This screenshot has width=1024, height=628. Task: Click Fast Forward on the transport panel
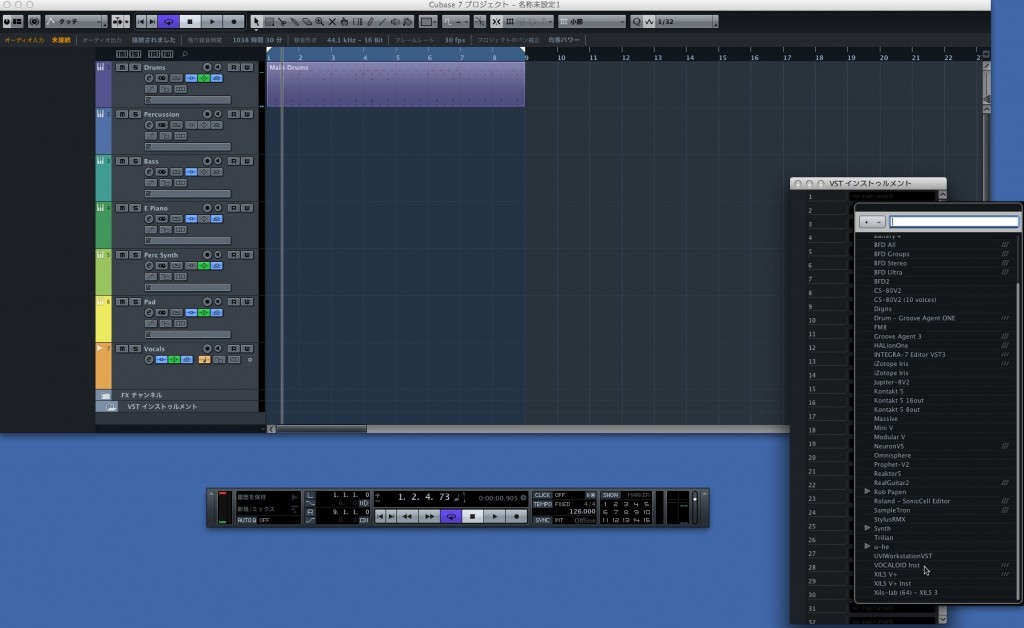coord(429,516)
